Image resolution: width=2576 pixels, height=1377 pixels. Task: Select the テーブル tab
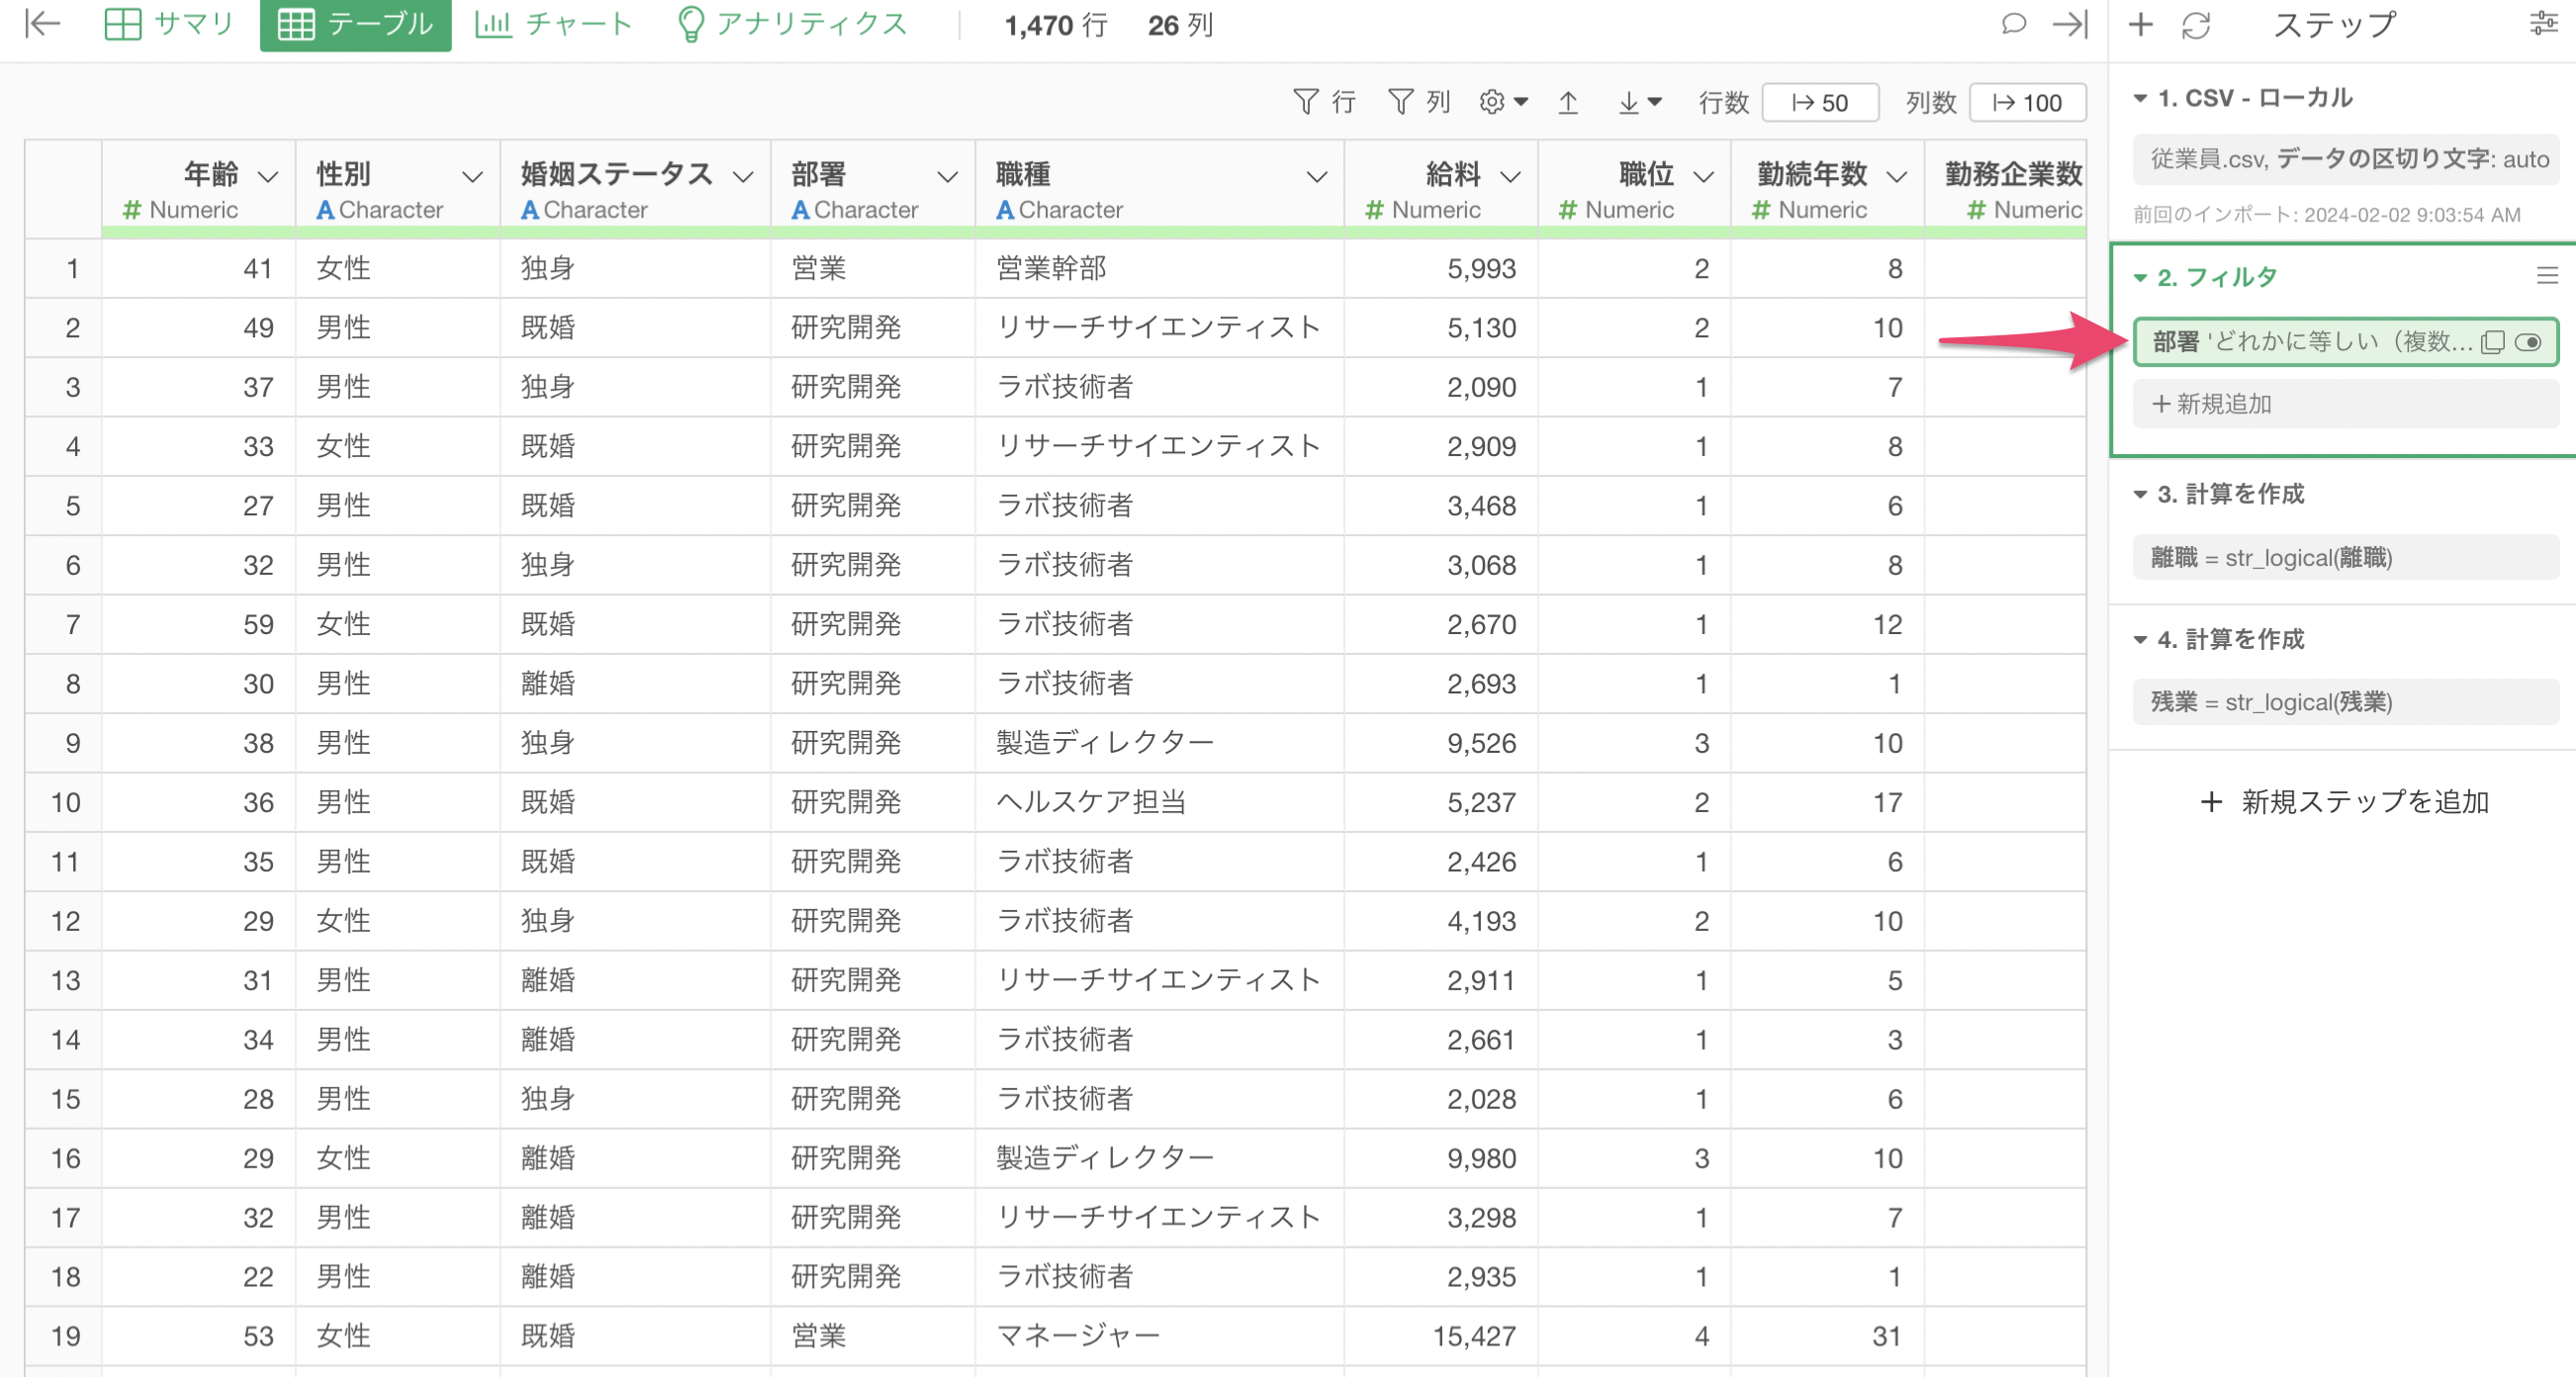(355, 24)
